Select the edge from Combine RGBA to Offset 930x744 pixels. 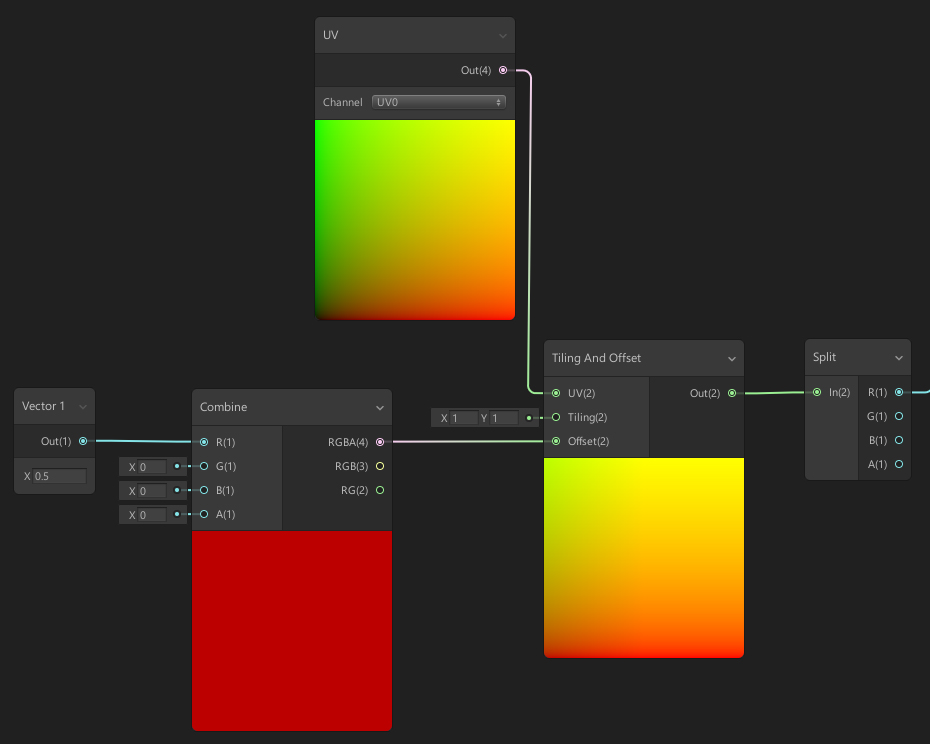click(468, 441)
